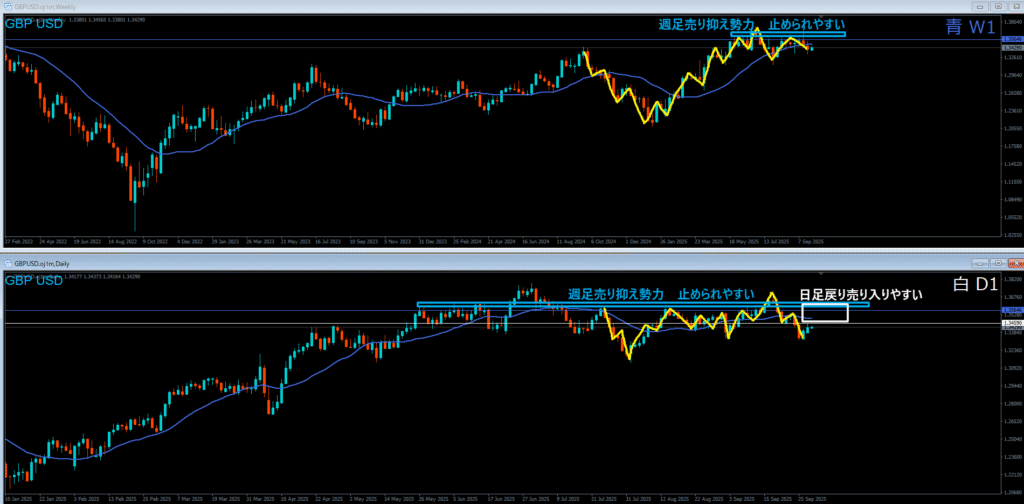Click blue 1.35646 price label on Weekly axis

1011,39
